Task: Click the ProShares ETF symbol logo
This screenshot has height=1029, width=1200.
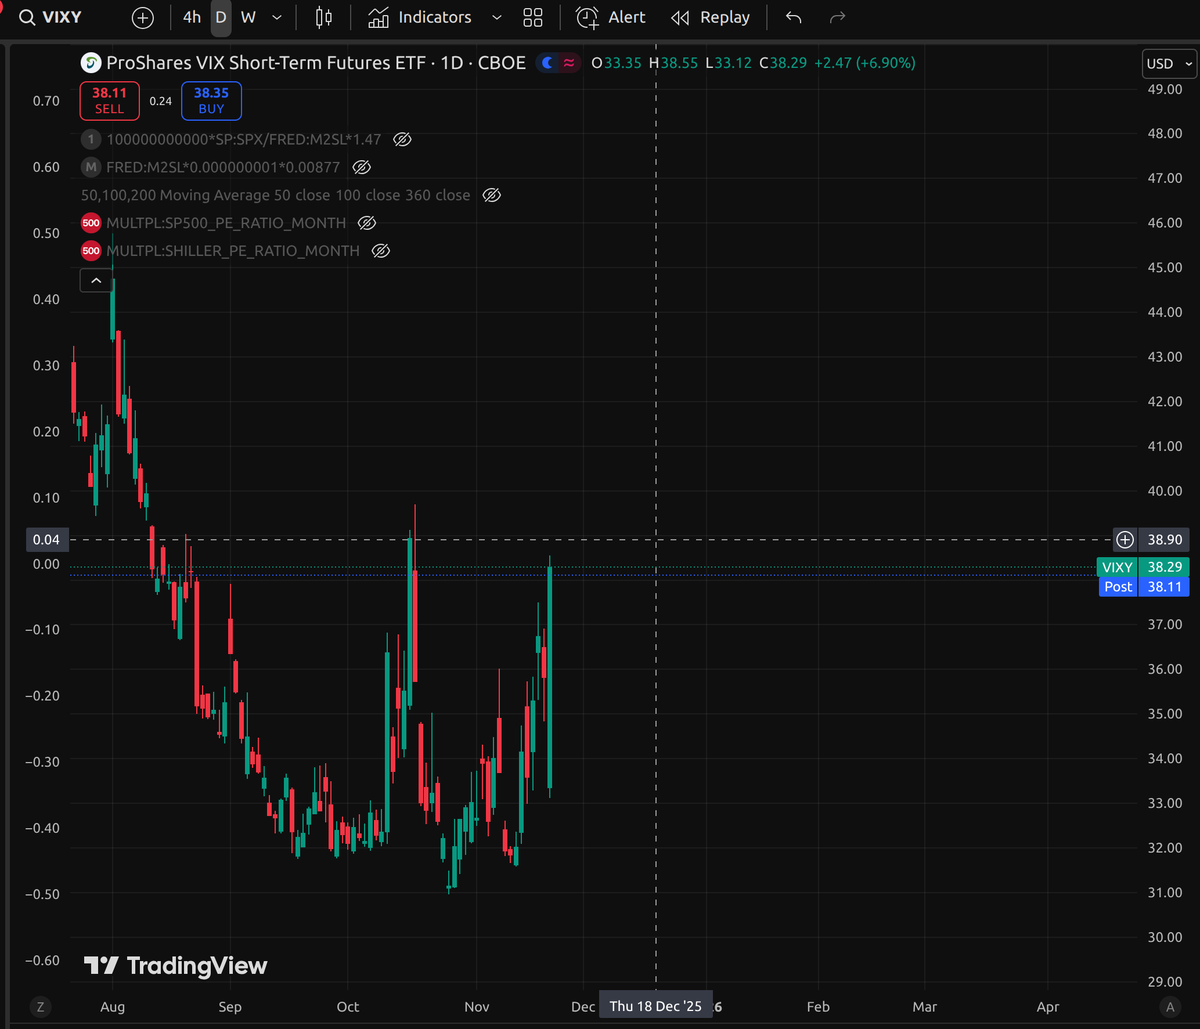Action: click(x=91, y=63)
